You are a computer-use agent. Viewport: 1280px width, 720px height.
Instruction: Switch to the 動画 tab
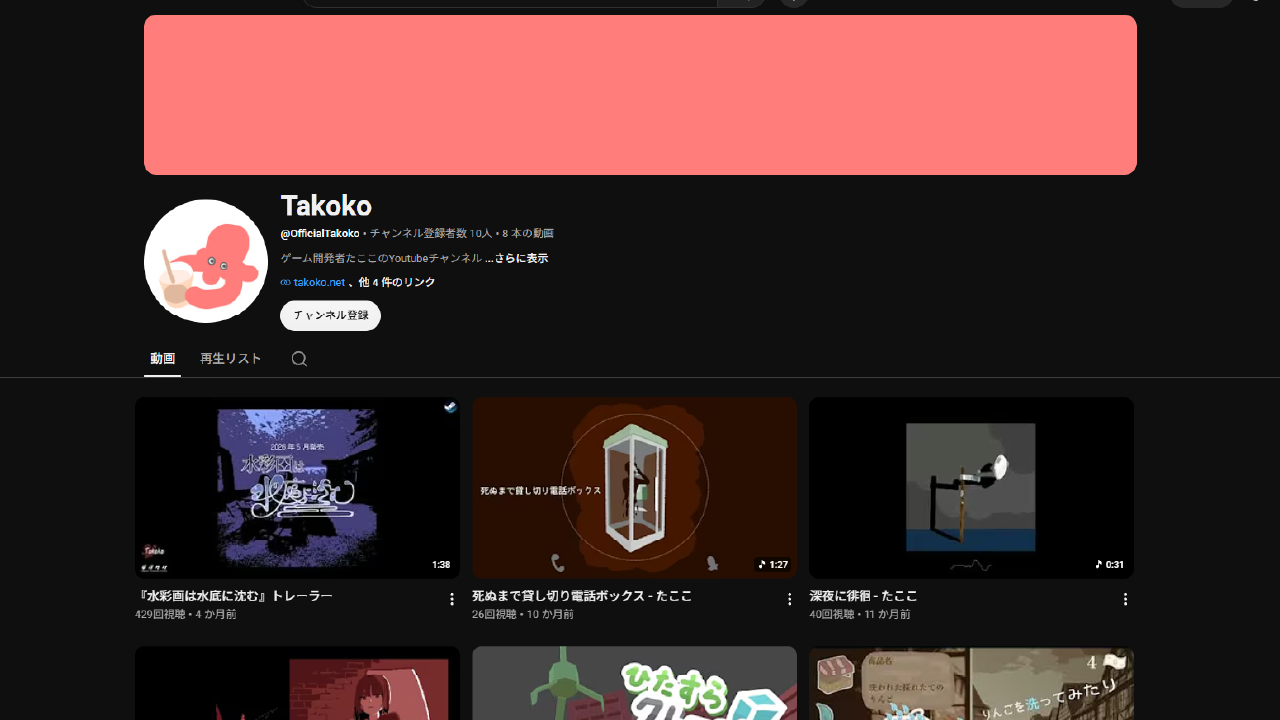162,359
